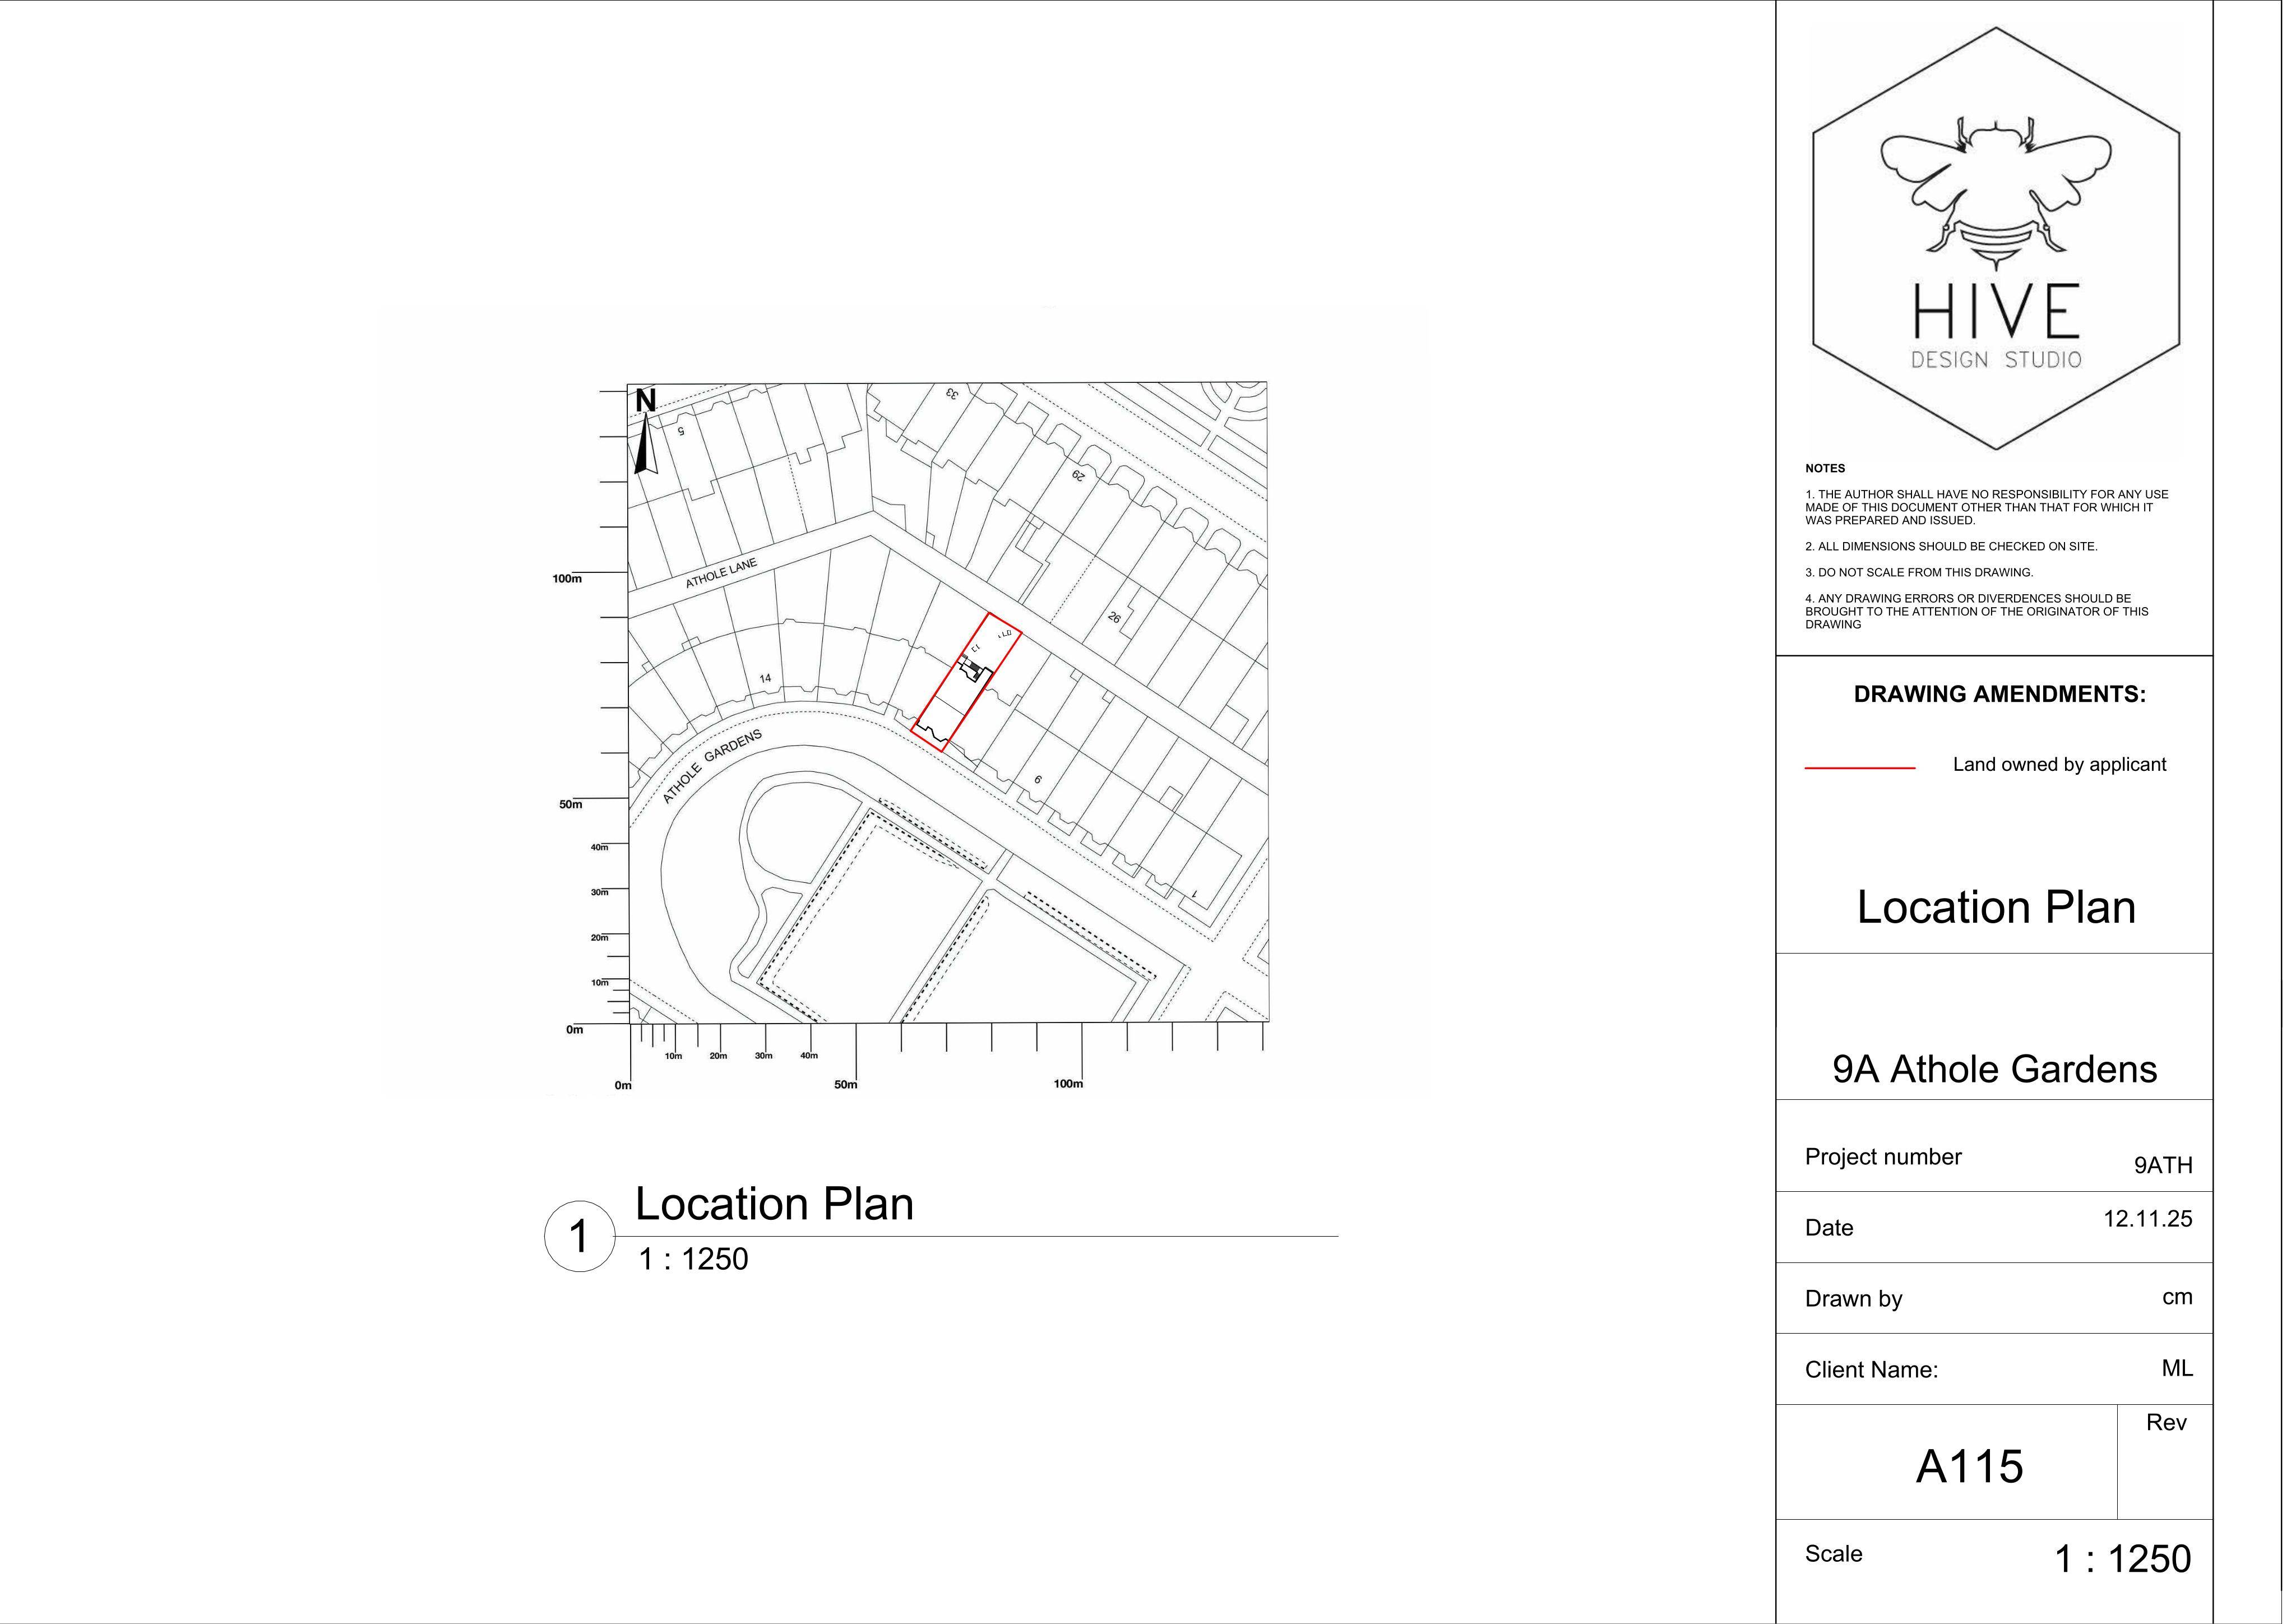This screenshot has width=2296, height=1624.
Task: Click house number '14' on the map
Action: [765, 679]
